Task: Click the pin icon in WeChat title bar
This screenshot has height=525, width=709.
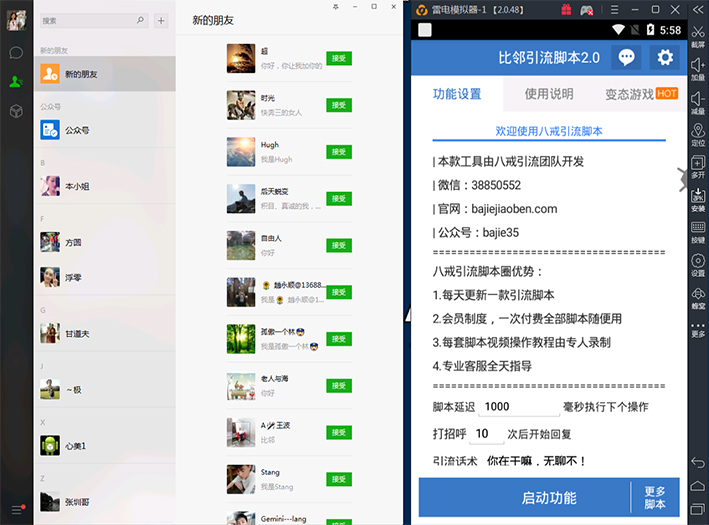Action: pyautogui.click(x=336, y=7)
